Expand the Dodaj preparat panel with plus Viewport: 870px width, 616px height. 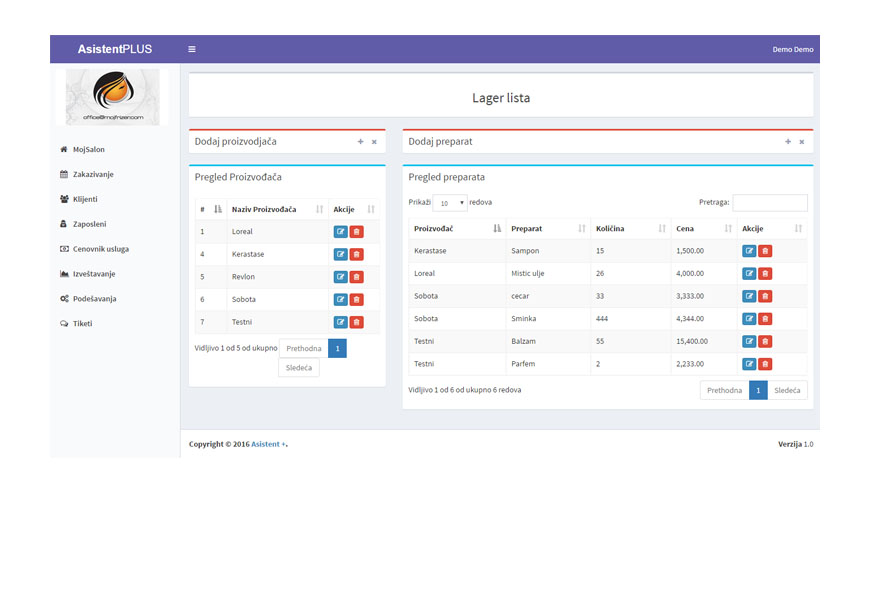point(788,142)
